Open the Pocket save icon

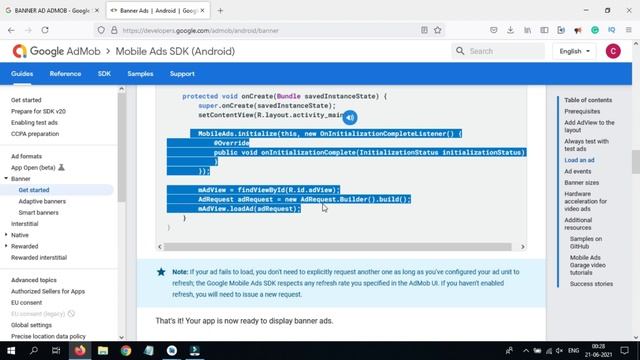pos(493,30)
